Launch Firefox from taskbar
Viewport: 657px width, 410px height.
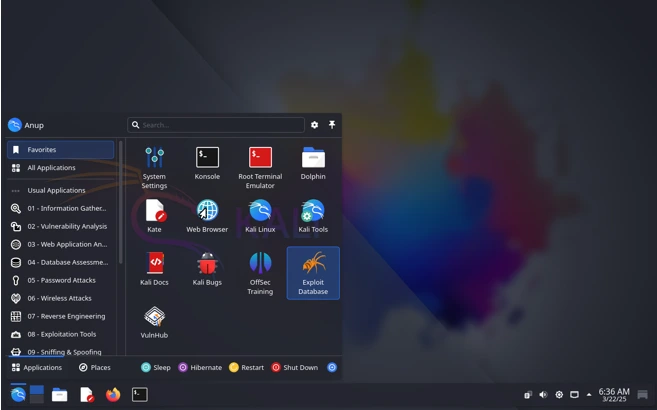point(113,395)
